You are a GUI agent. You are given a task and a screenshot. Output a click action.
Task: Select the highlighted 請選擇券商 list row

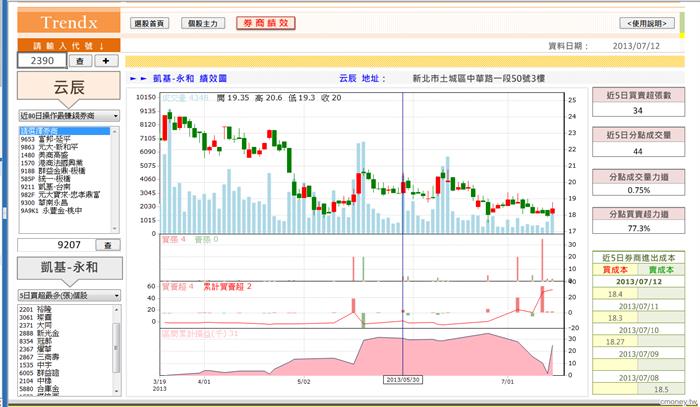click(x=64, y=131)
